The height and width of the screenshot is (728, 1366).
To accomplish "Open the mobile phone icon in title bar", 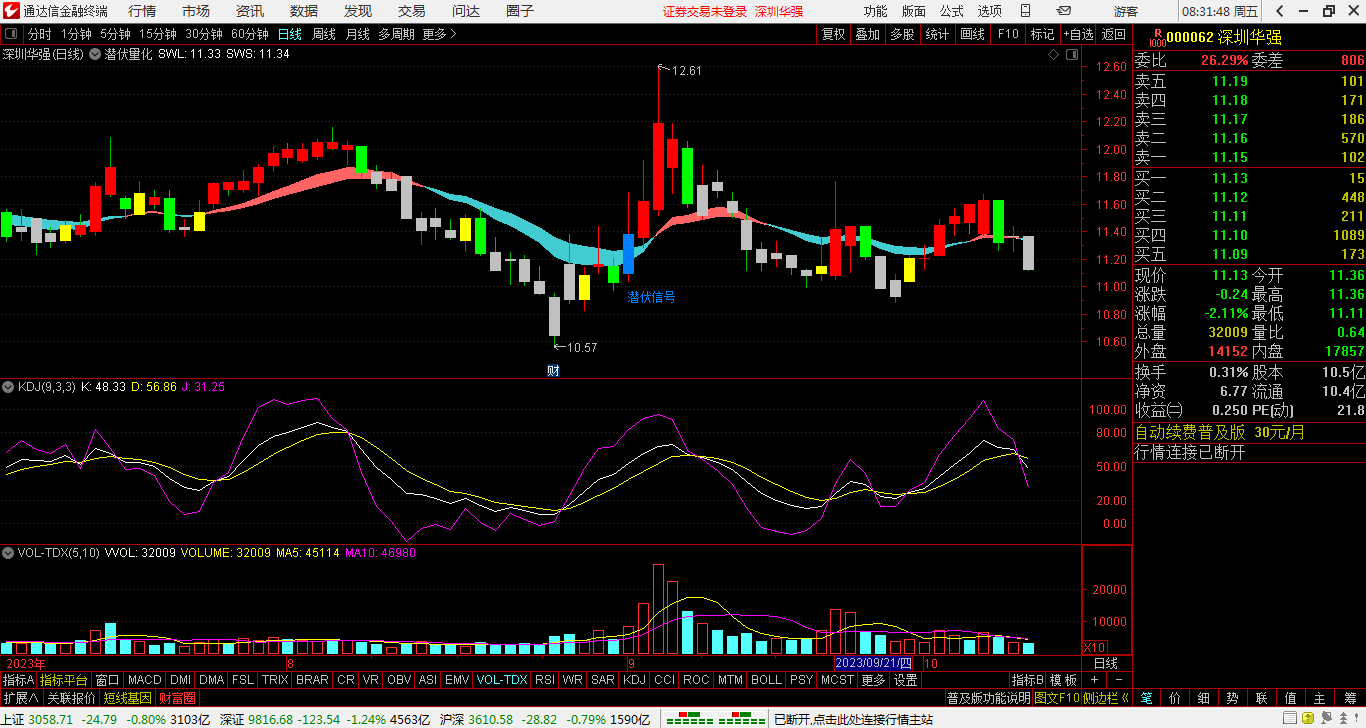I will pyautogui.click(x=1025, y=11).
